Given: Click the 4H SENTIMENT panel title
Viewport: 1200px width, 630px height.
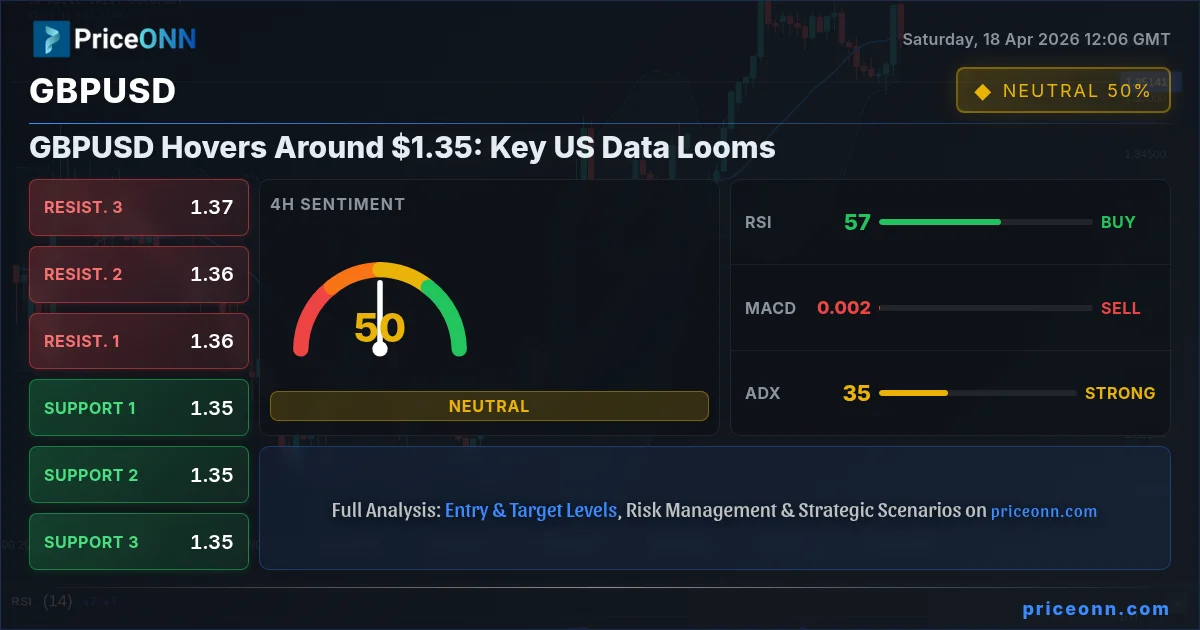Looking at the screenshot, I should click(338, 204).
